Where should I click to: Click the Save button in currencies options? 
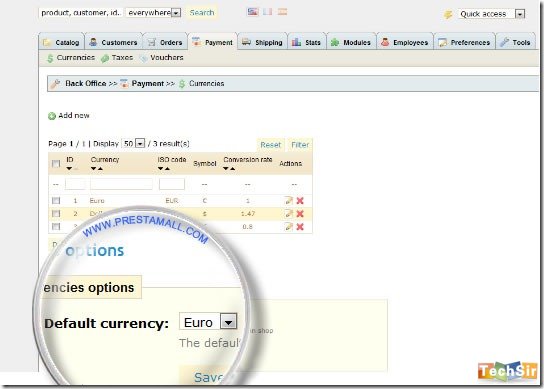pyautogui.click(x=208, y=377)
